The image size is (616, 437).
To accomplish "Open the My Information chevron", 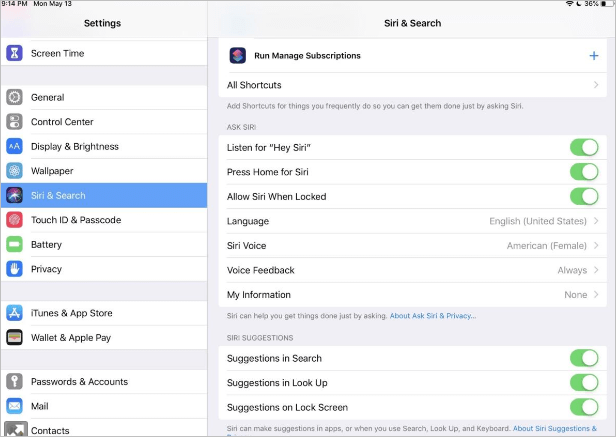I will click(596, 294).
